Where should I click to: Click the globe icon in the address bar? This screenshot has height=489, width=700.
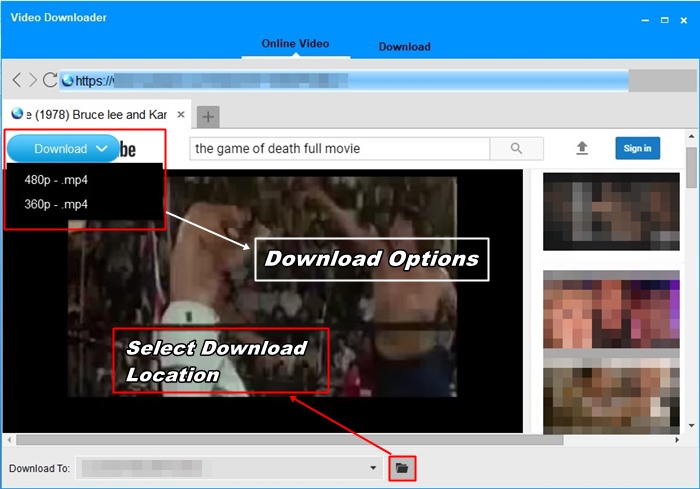[67, 80]
